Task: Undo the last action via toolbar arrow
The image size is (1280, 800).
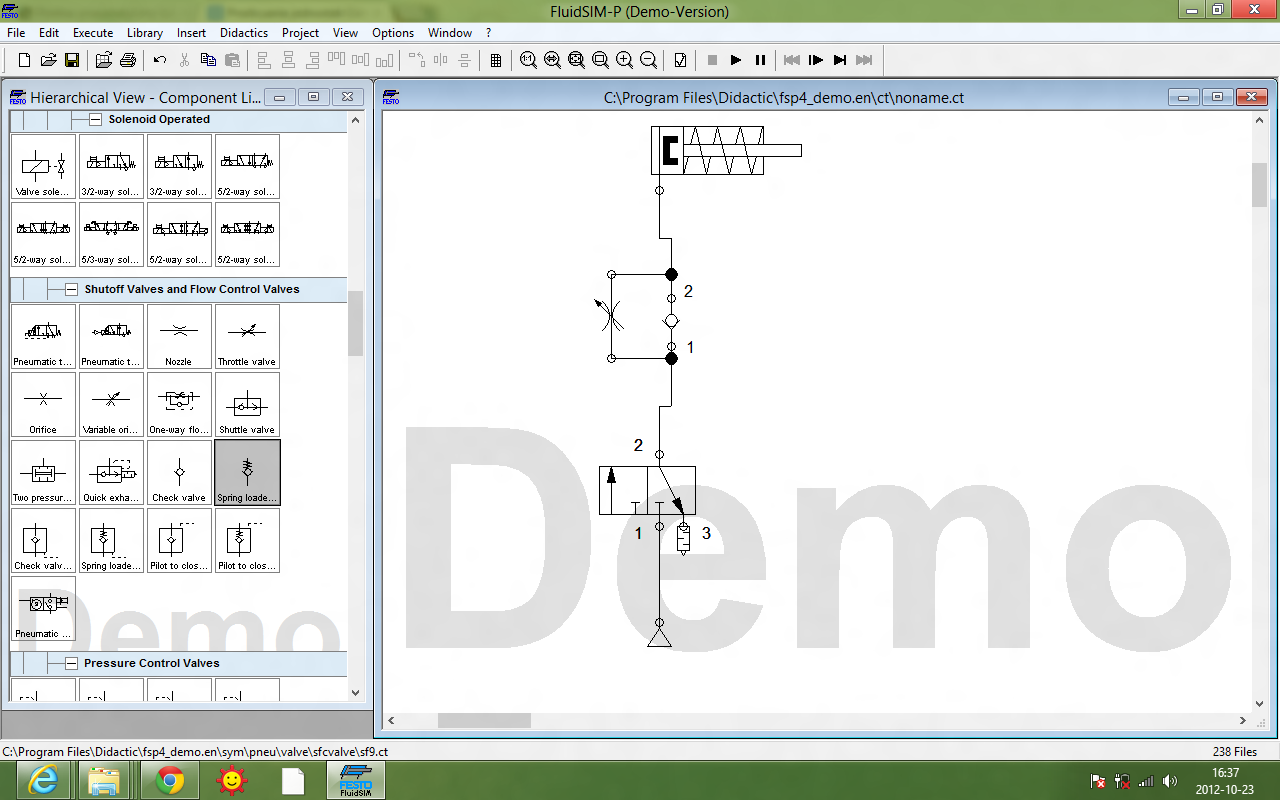Action: point(160,60)
